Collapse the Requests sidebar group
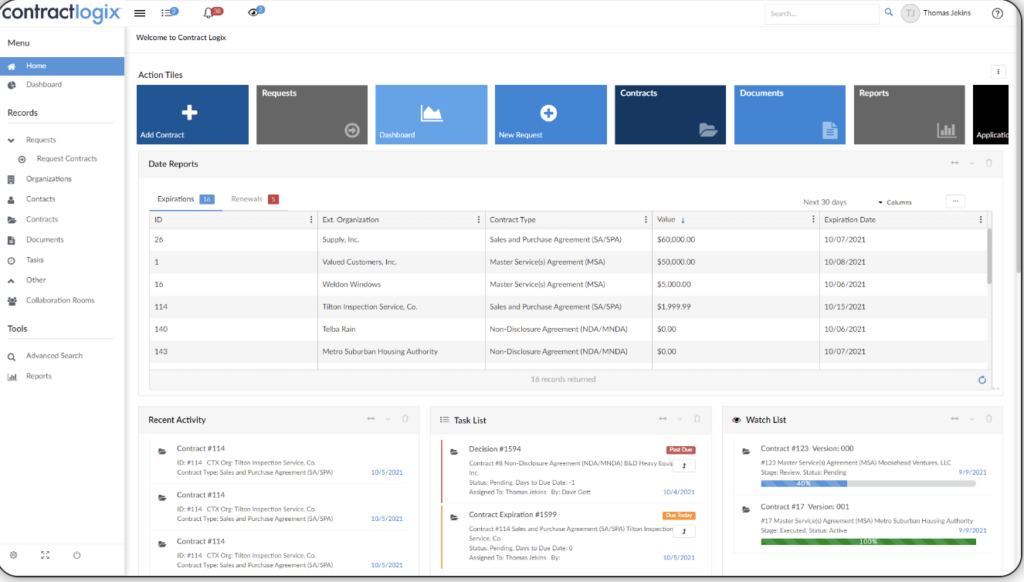Screen dimensions: 1024x582 click(x=11, y=140)
